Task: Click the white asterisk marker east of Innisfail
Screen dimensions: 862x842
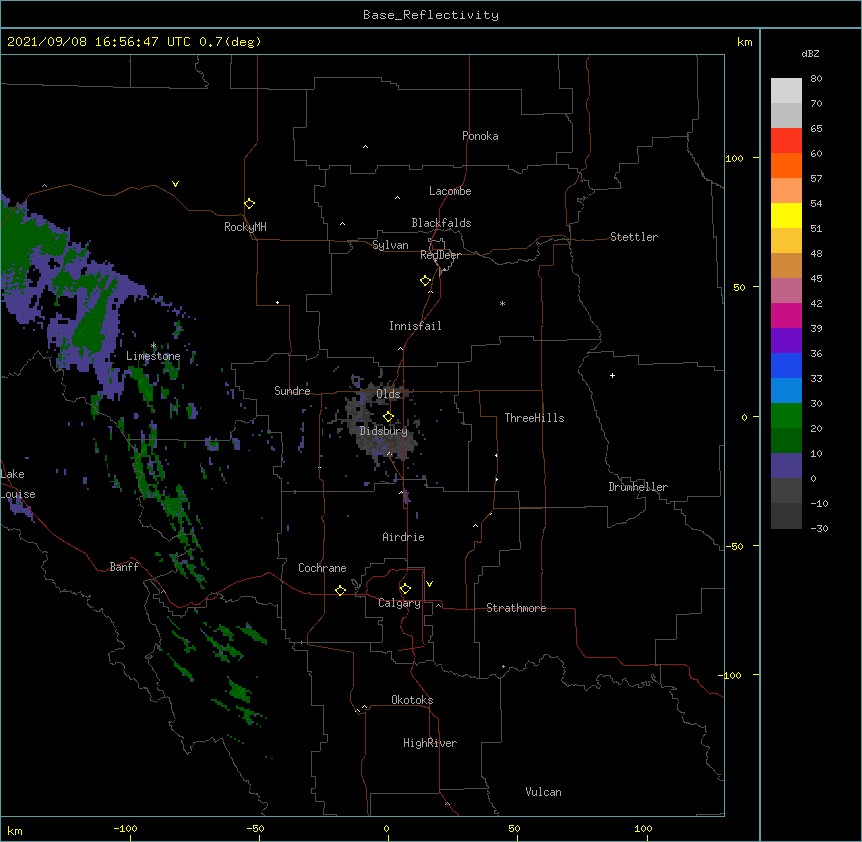Action: tap(502, 303)
